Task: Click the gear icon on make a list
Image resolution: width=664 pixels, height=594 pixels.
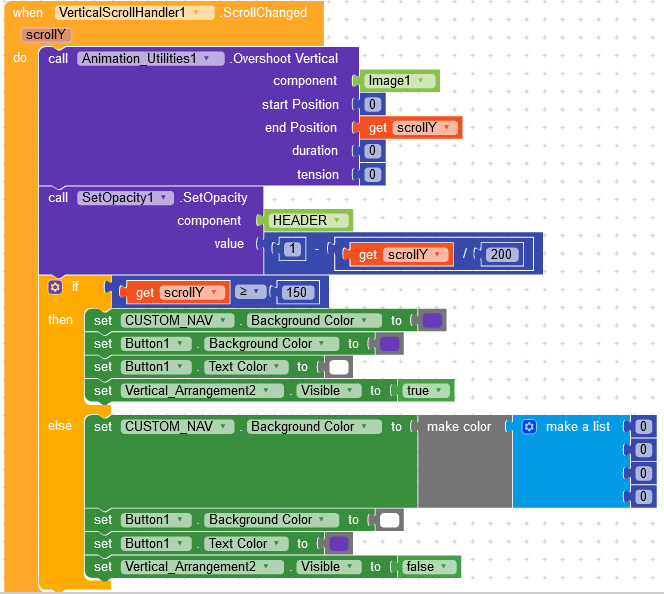Action: (529, 426)
